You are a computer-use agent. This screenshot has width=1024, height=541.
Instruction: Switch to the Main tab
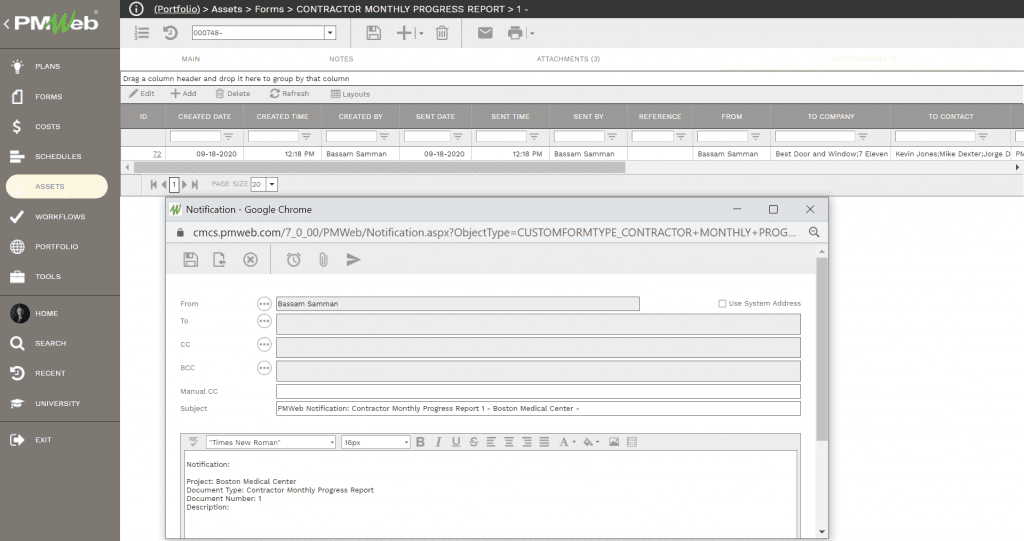(191, 59)
